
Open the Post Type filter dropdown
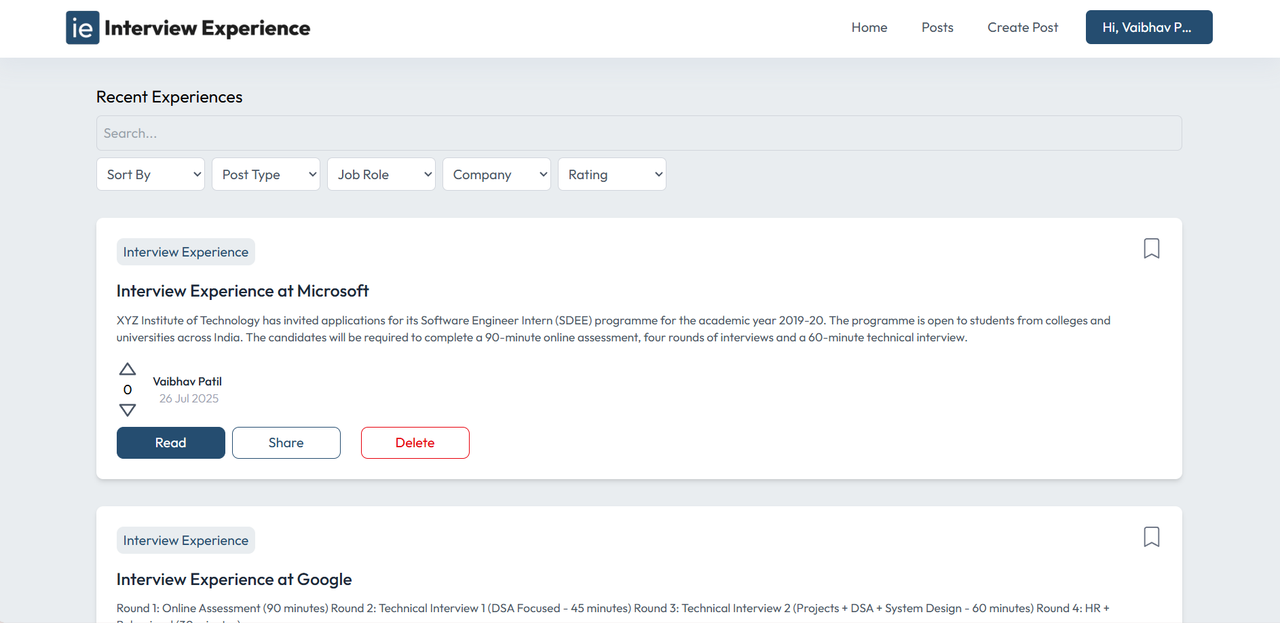(x=266, y=174)
